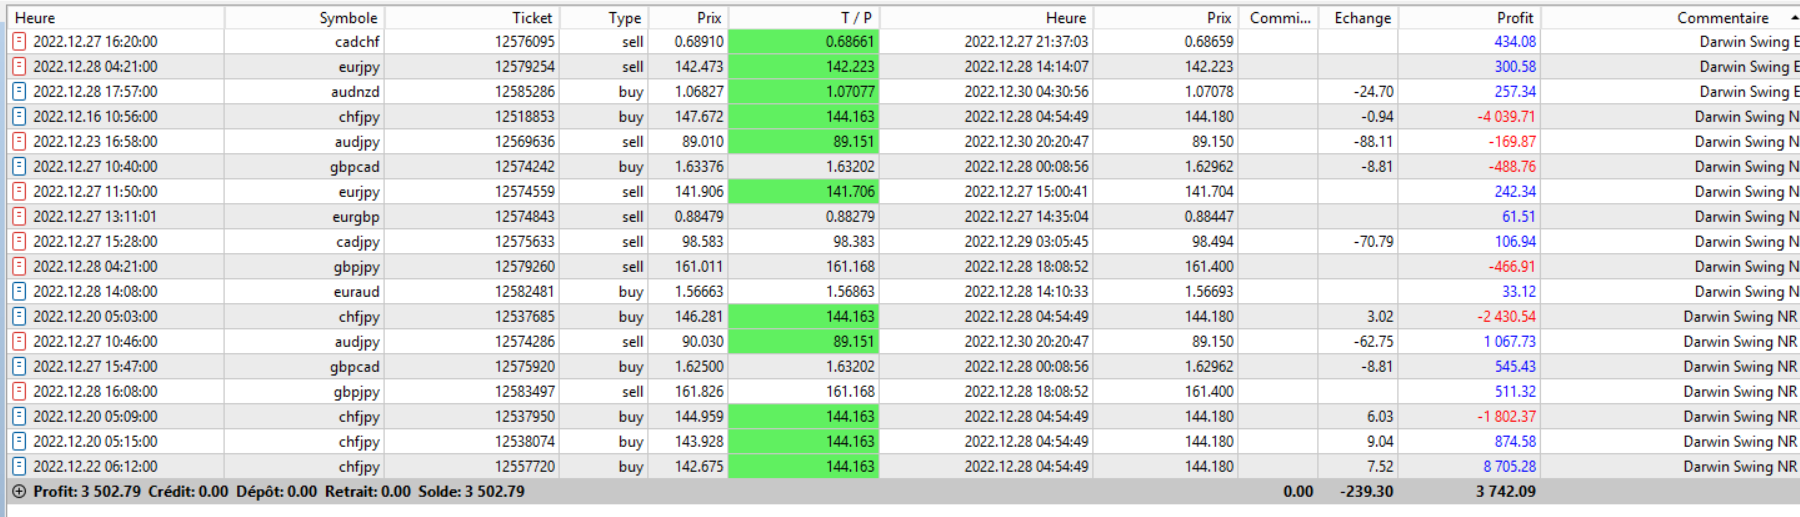Click the order icon on the cadjpy row

pyautogui.click(x=19, y=242)
